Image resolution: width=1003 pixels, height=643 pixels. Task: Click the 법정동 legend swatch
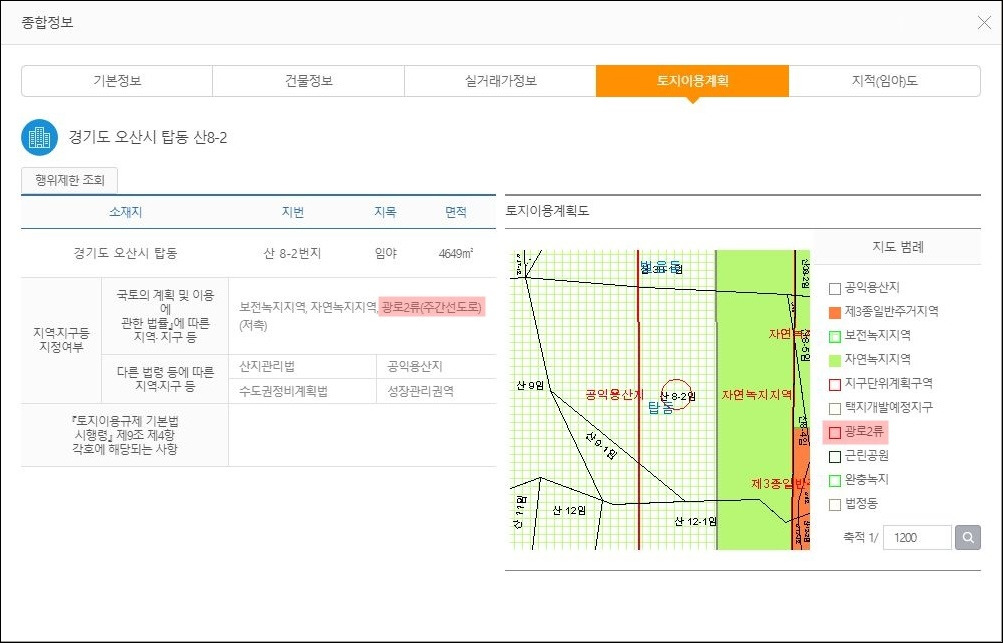(835, 505)
